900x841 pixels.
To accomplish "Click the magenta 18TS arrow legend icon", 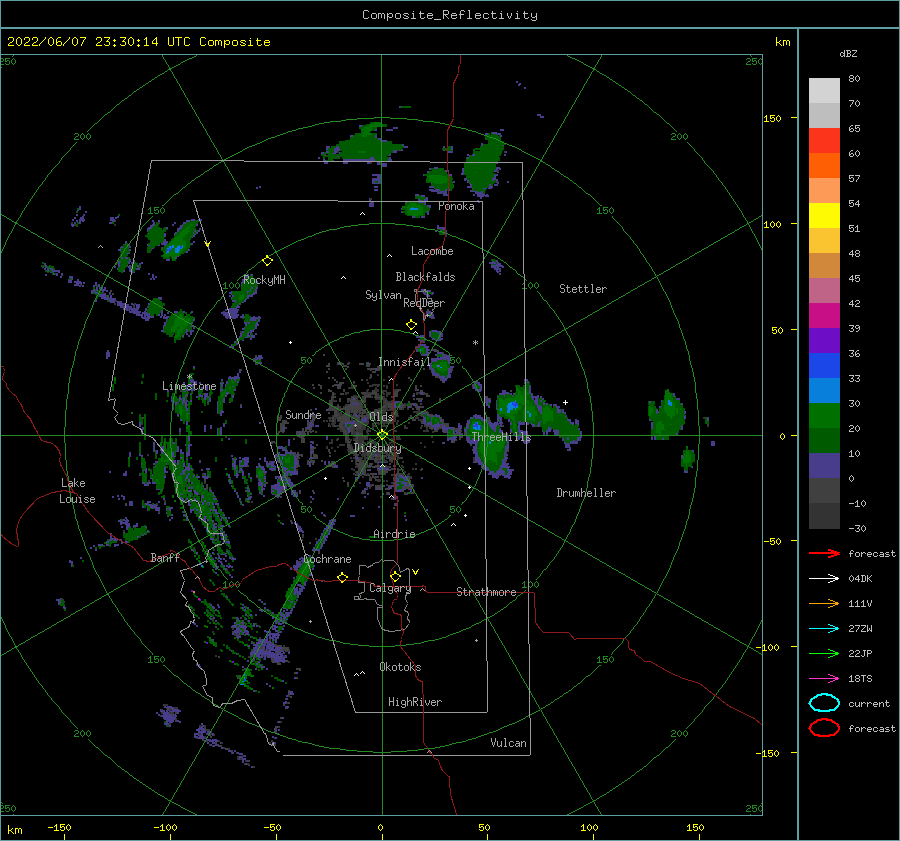I will (x=824, y=679).
